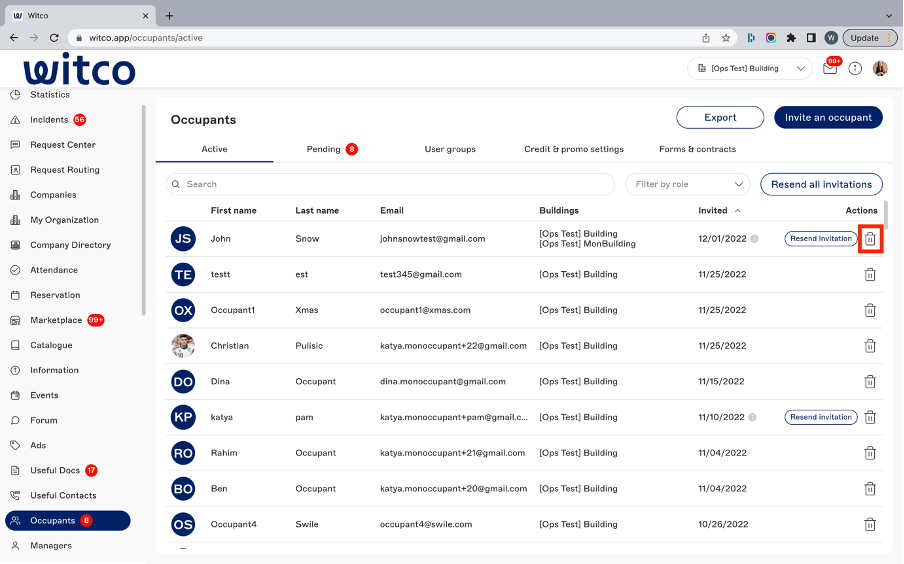
Task: Share page via address bar share icon
Action: pos(706,38)
